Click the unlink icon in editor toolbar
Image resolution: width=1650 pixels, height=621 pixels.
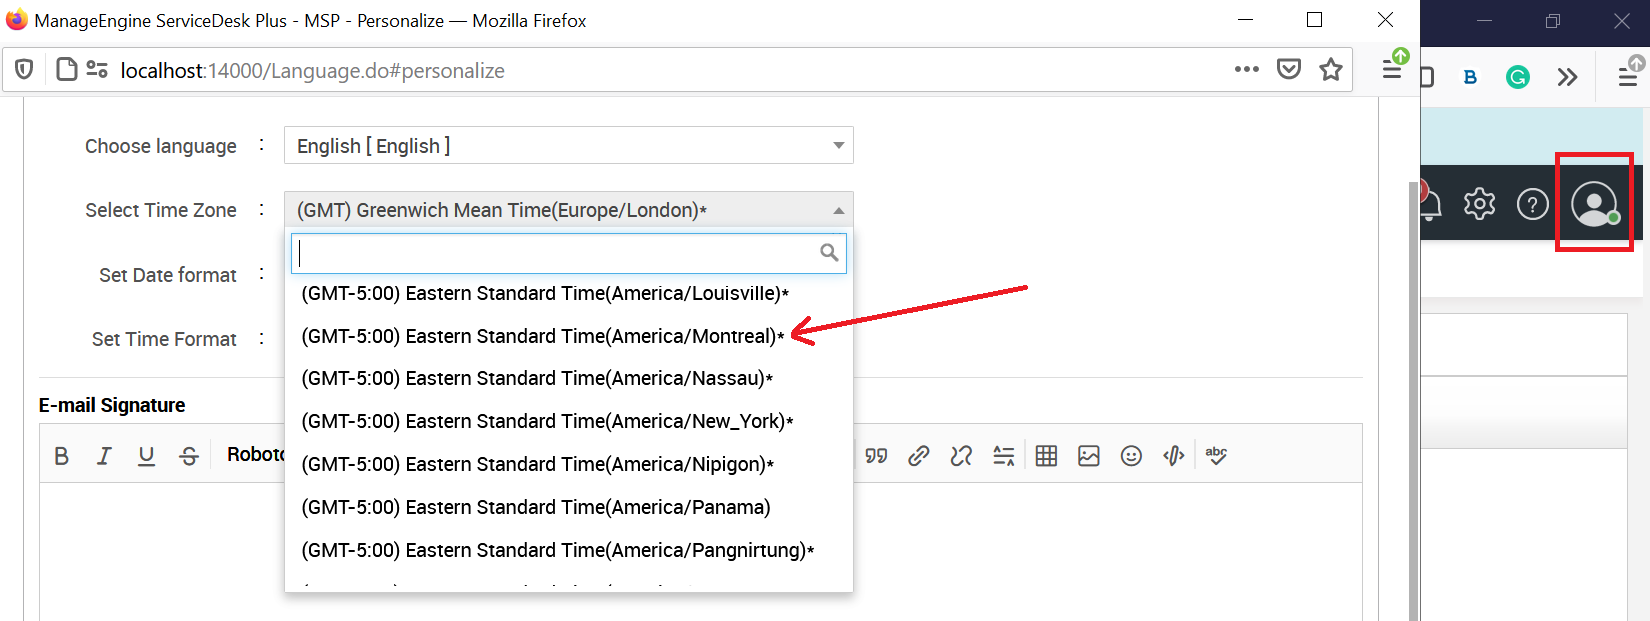[x=961, y=456]
